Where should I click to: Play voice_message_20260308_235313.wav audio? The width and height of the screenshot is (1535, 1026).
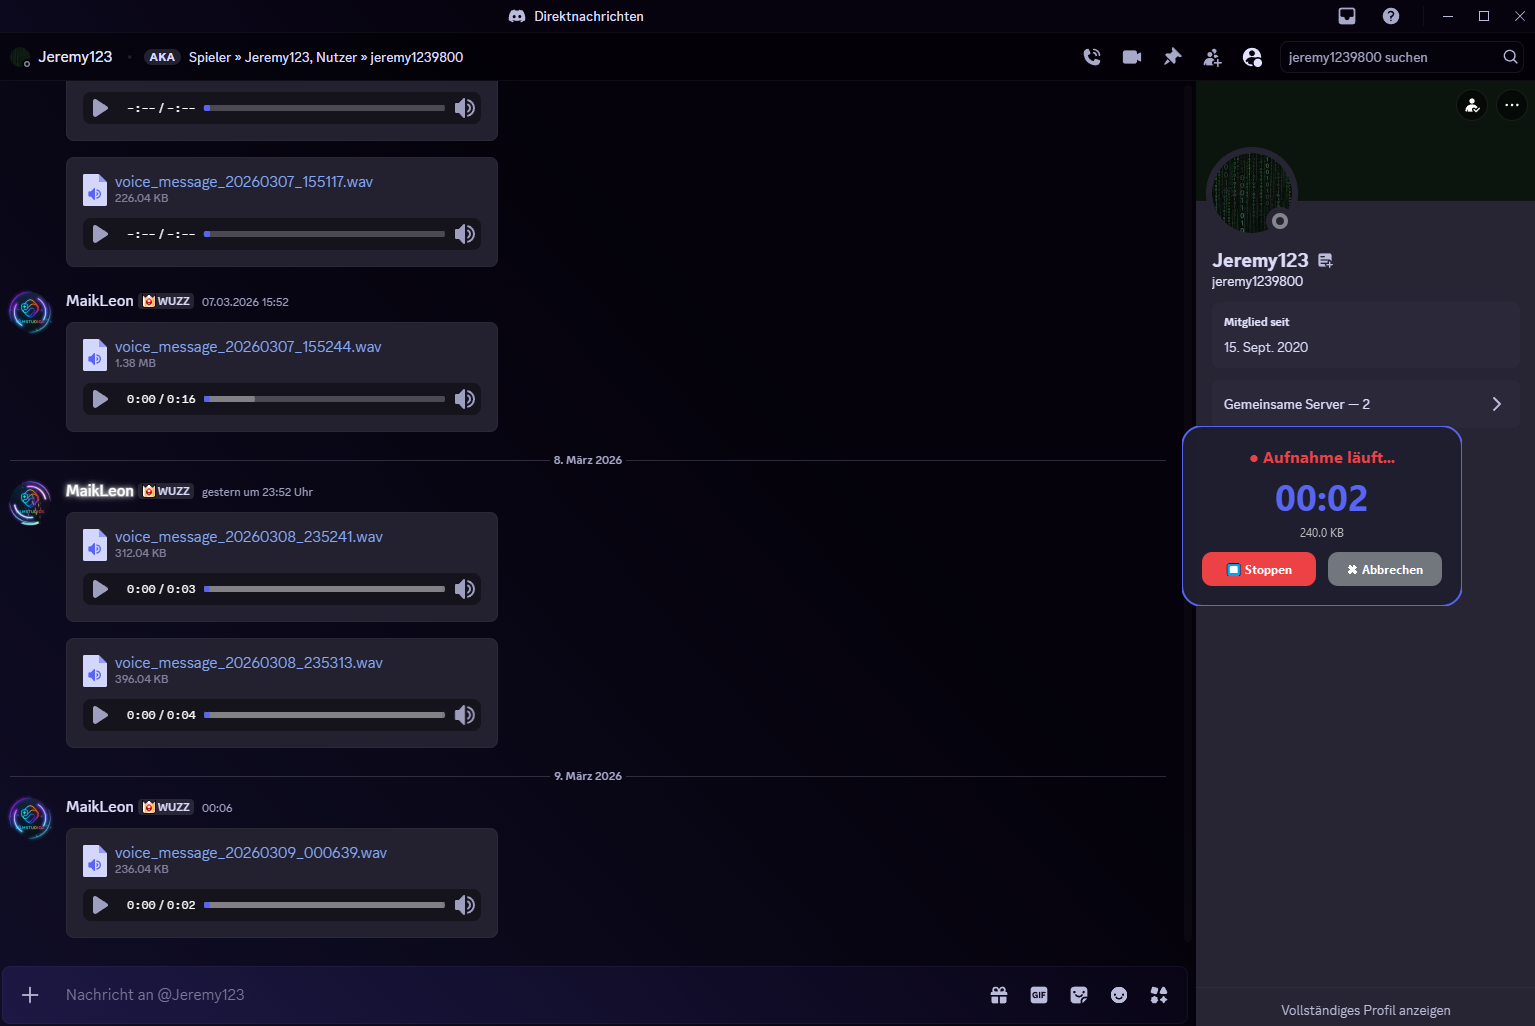click(100, 715)
